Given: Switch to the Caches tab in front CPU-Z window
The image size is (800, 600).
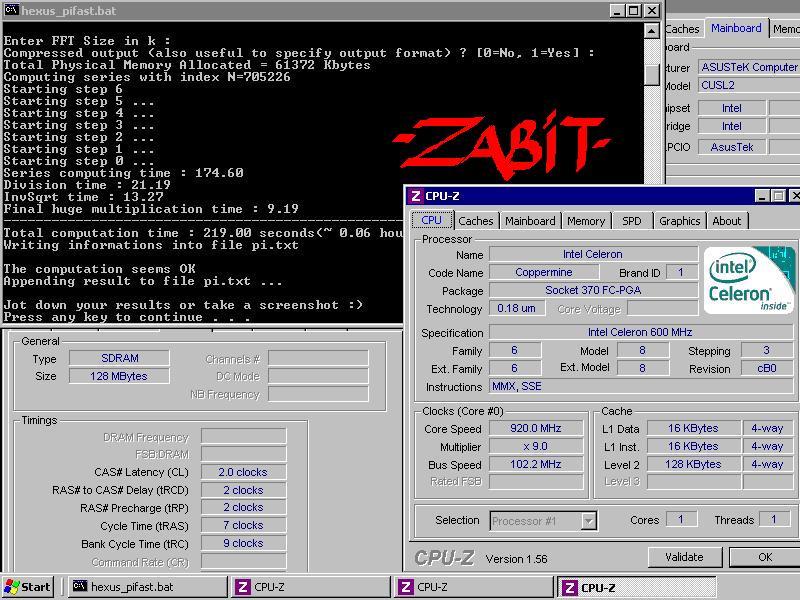Looking at the screenshot, I should point(476,221).
